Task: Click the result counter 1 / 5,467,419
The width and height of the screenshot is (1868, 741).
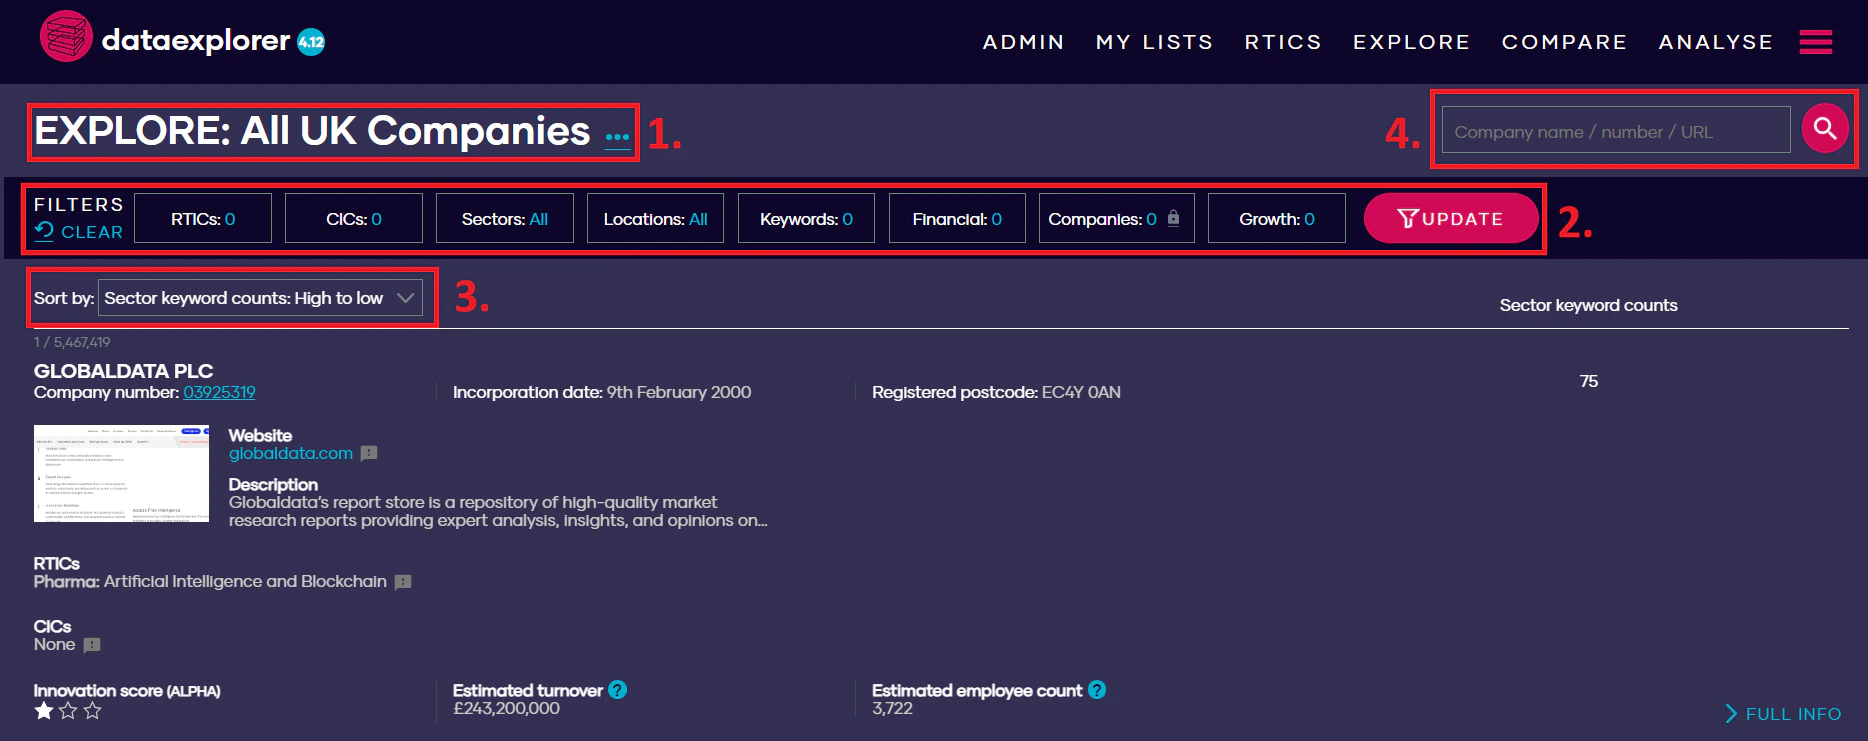Action: [72, 342]
